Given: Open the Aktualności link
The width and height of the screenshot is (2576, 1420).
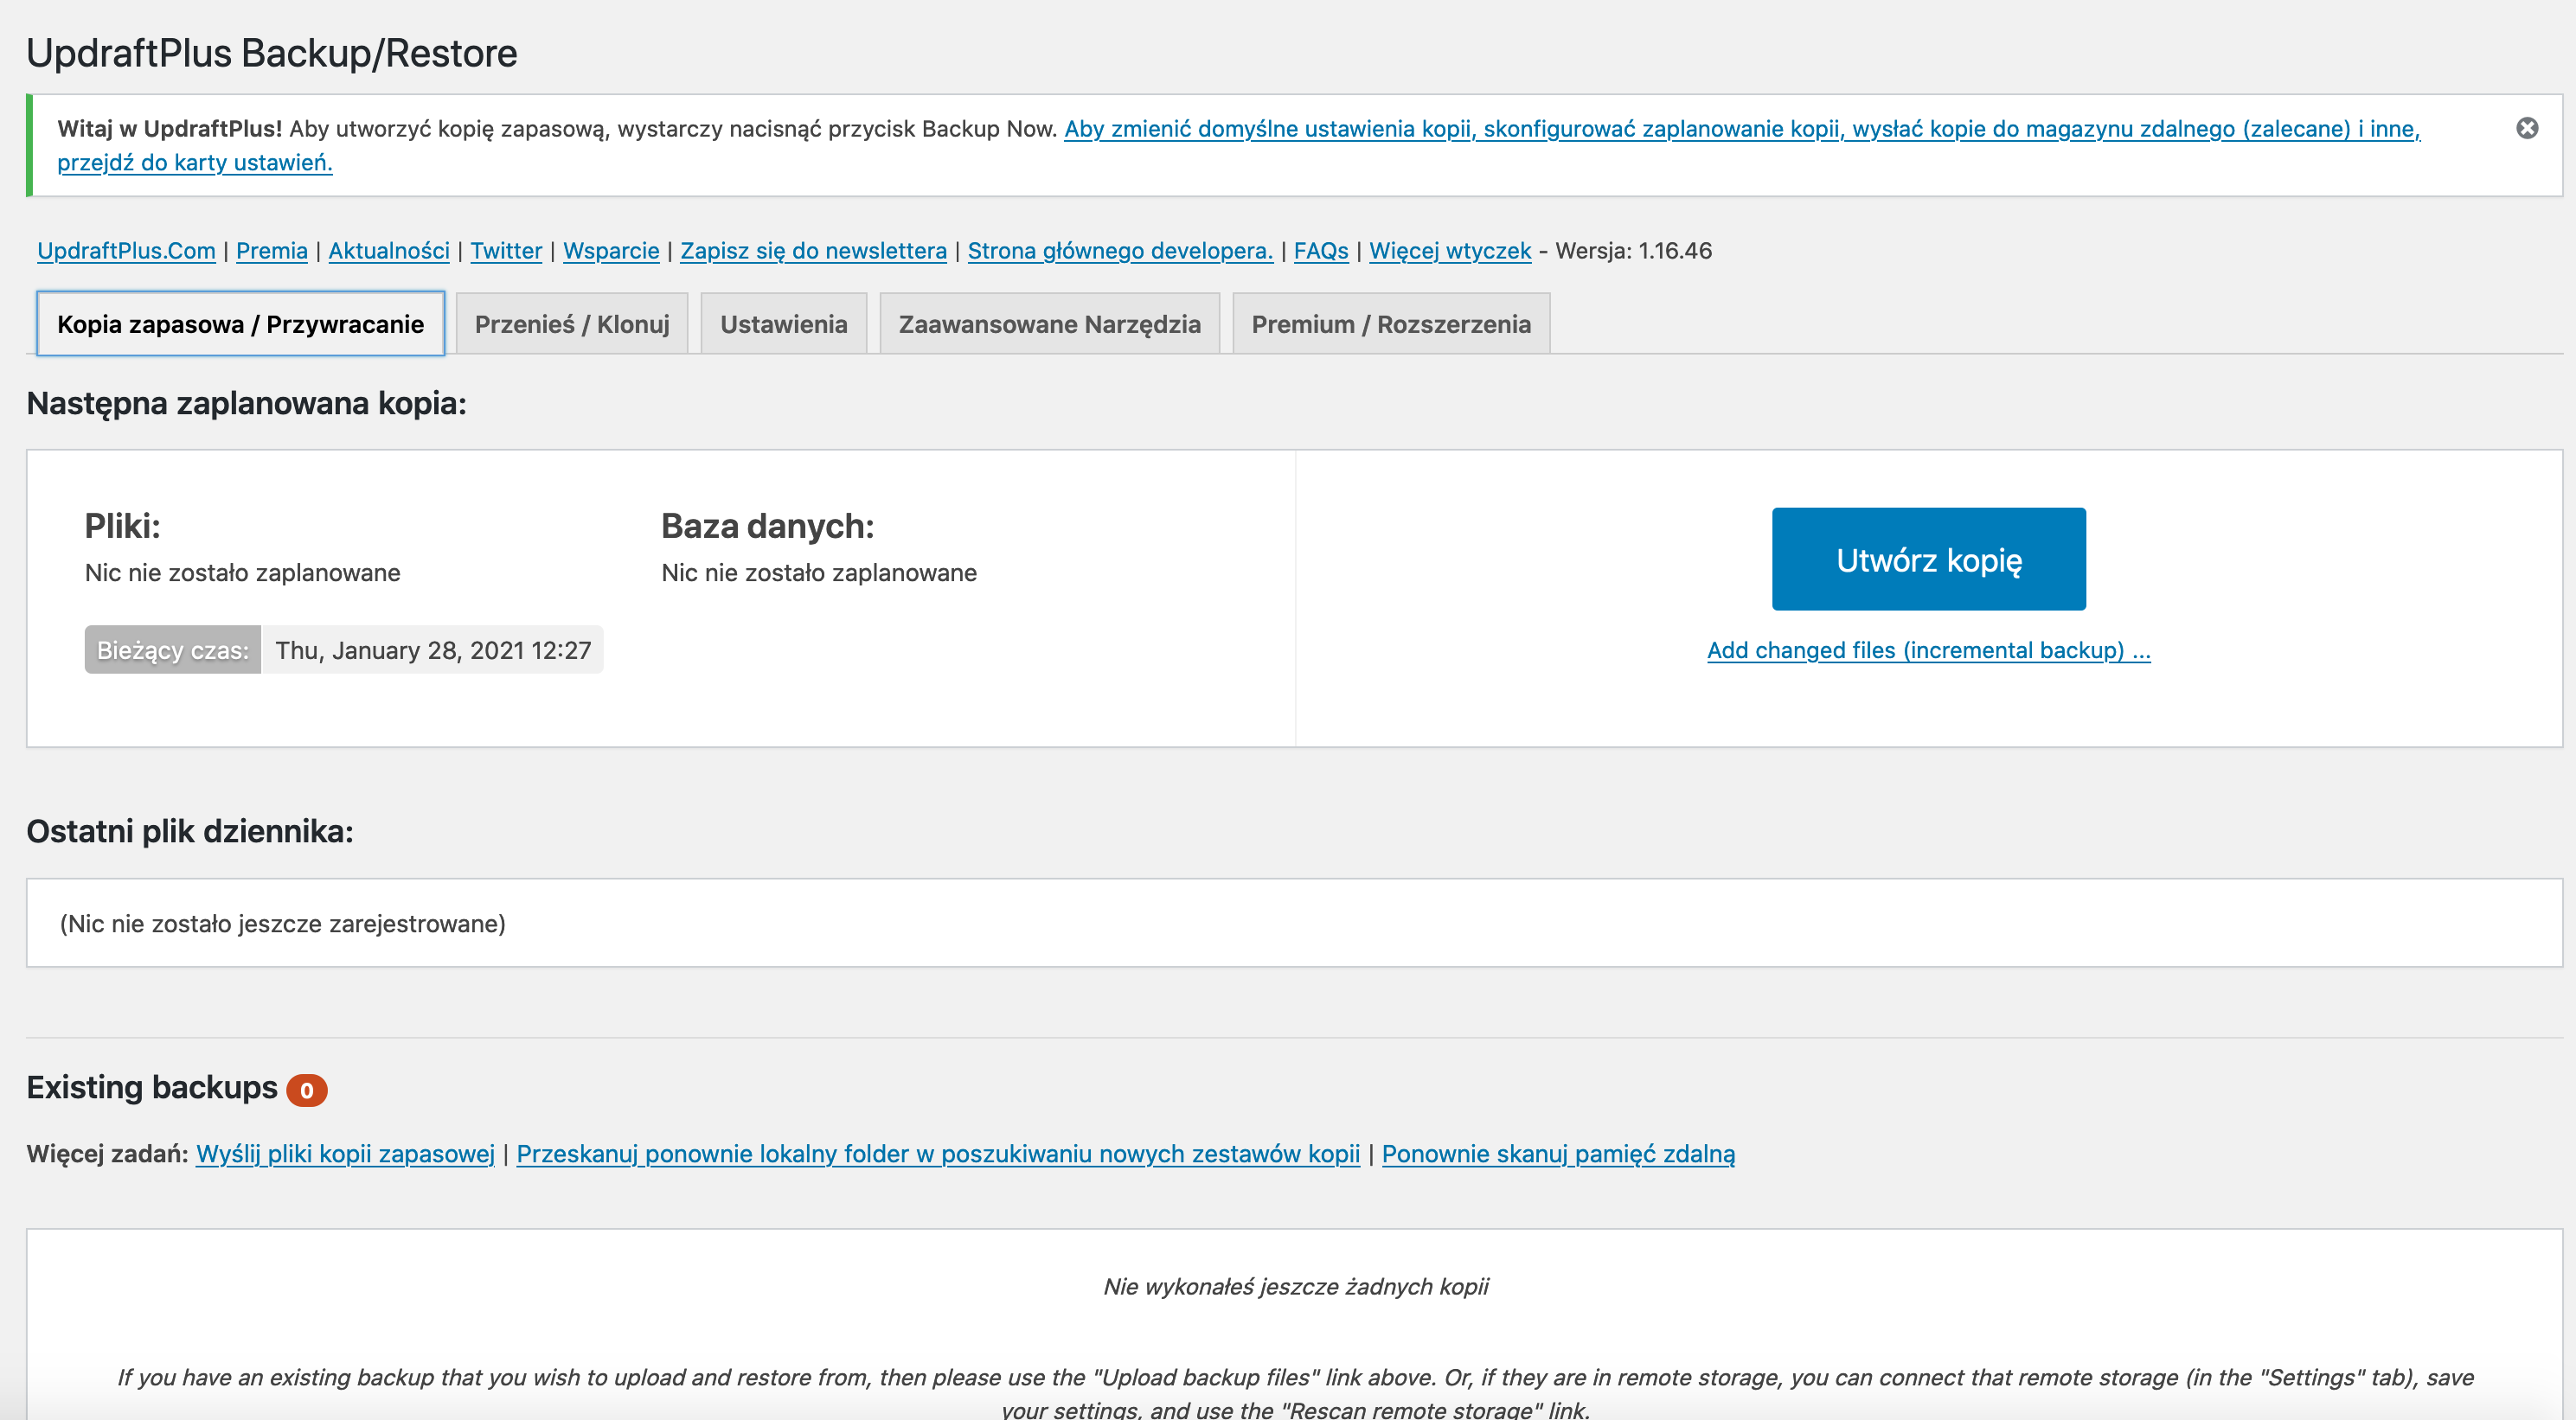Looking at the screenshot, I should [389, 251].
